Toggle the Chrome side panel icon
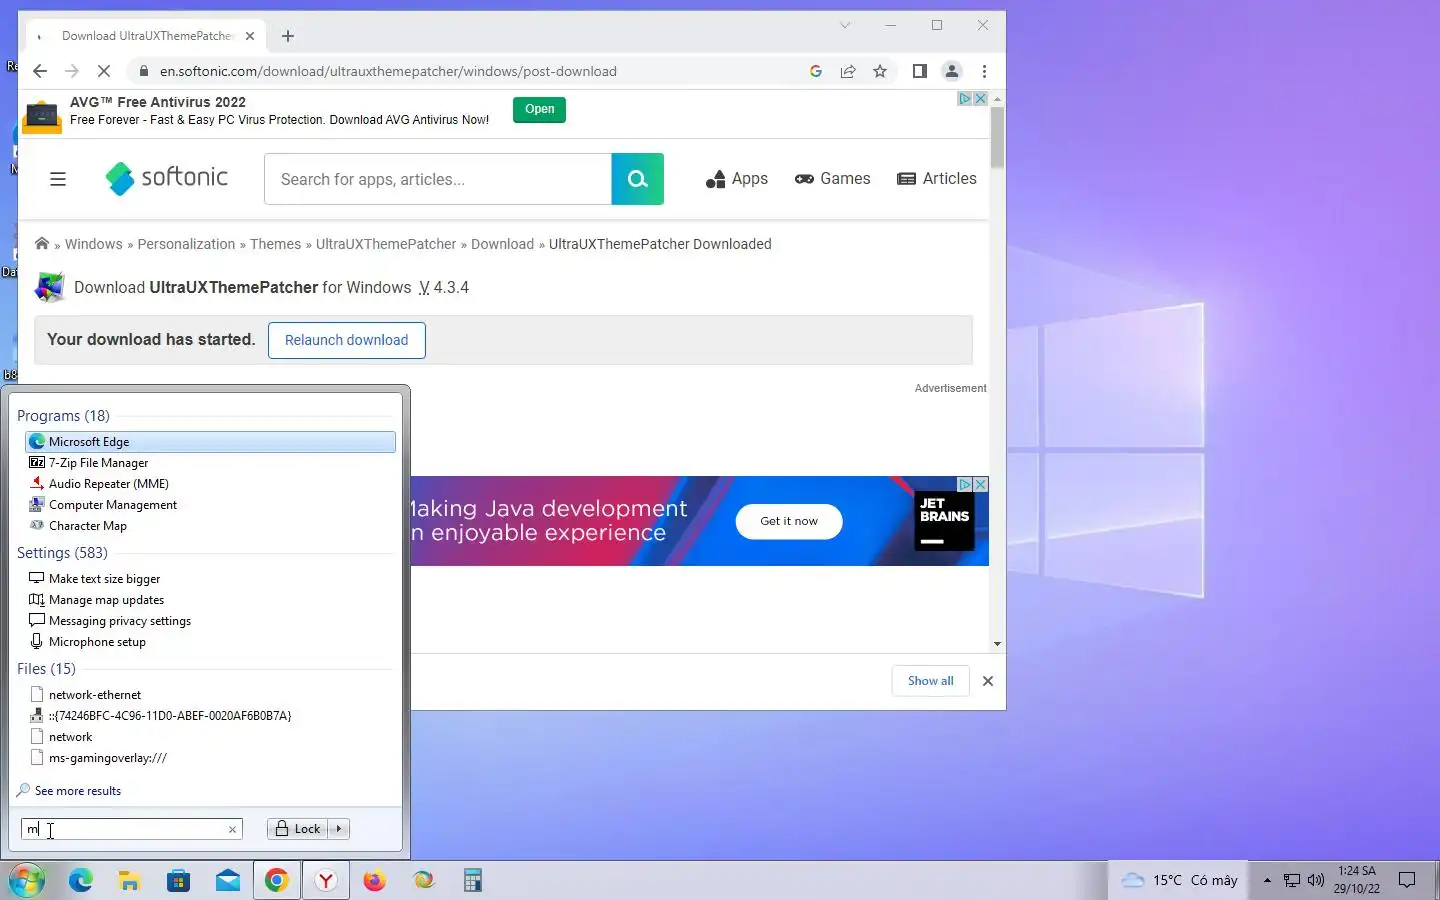 tap(920, 71)
